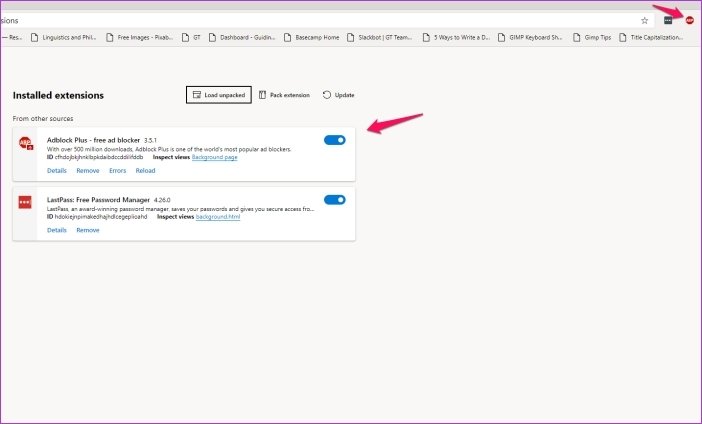The image size is (702, 424).
Task: Open the GT bookmark
Action: point(192,38)
